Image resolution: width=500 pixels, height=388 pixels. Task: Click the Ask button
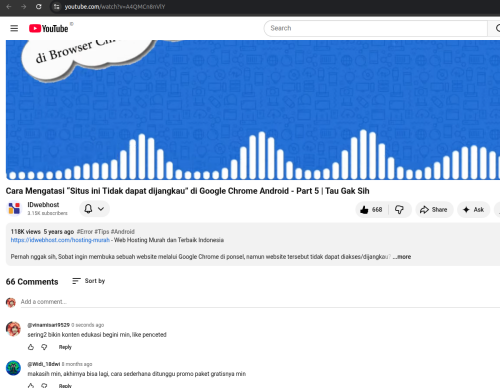pos(473,210)
